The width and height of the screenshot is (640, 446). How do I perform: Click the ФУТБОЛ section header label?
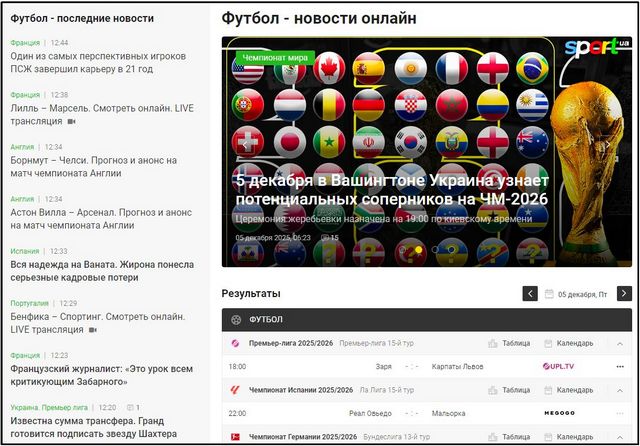pyautogui.click(x=266, y=320)
